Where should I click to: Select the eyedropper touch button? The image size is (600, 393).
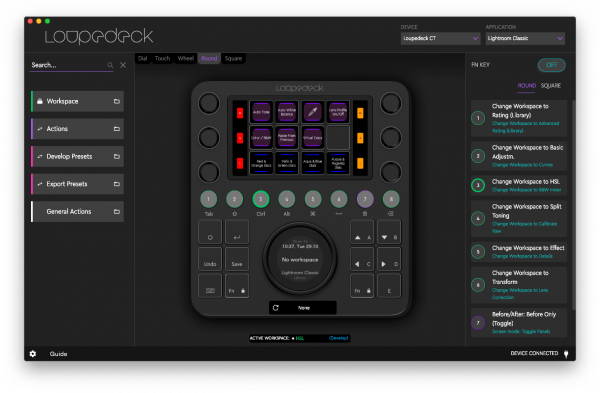pyautogui.click(x=313, y=112)
